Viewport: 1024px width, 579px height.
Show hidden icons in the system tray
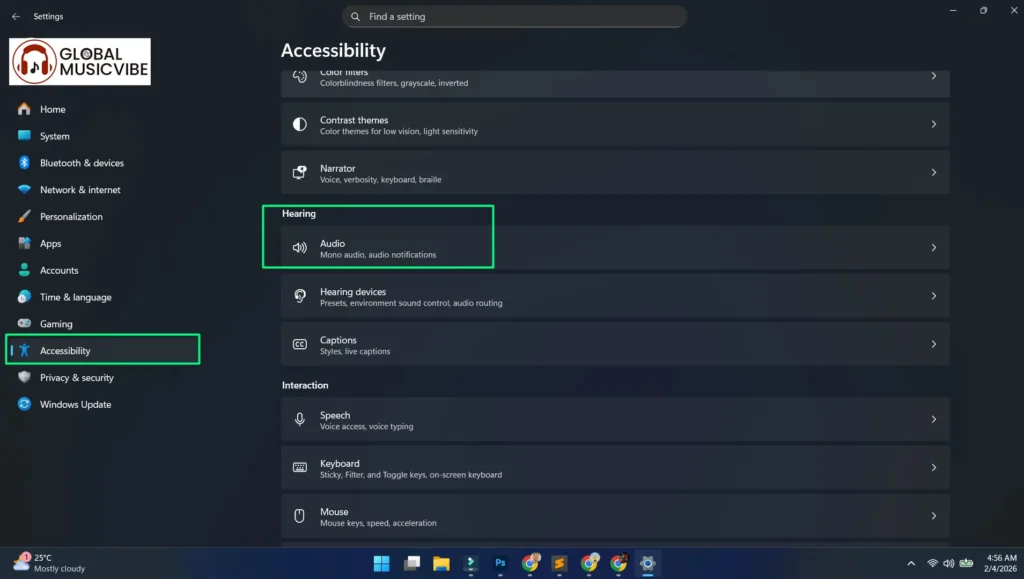point(911,563)
